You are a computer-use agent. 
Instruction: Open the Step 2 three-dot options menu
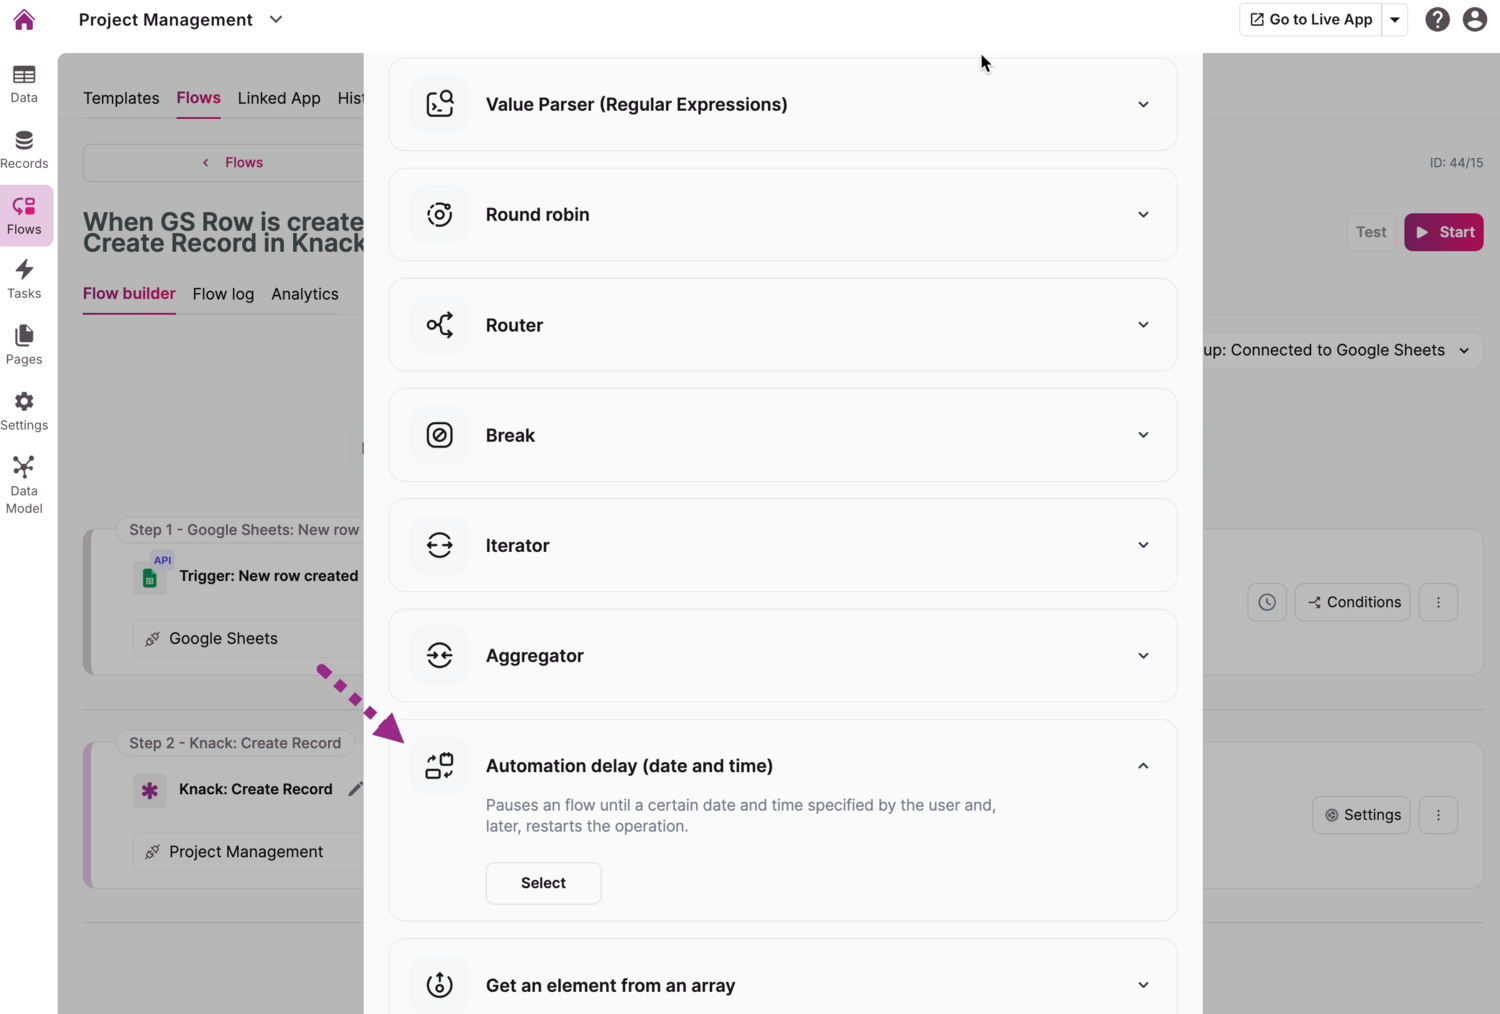tap(1438, 815)
